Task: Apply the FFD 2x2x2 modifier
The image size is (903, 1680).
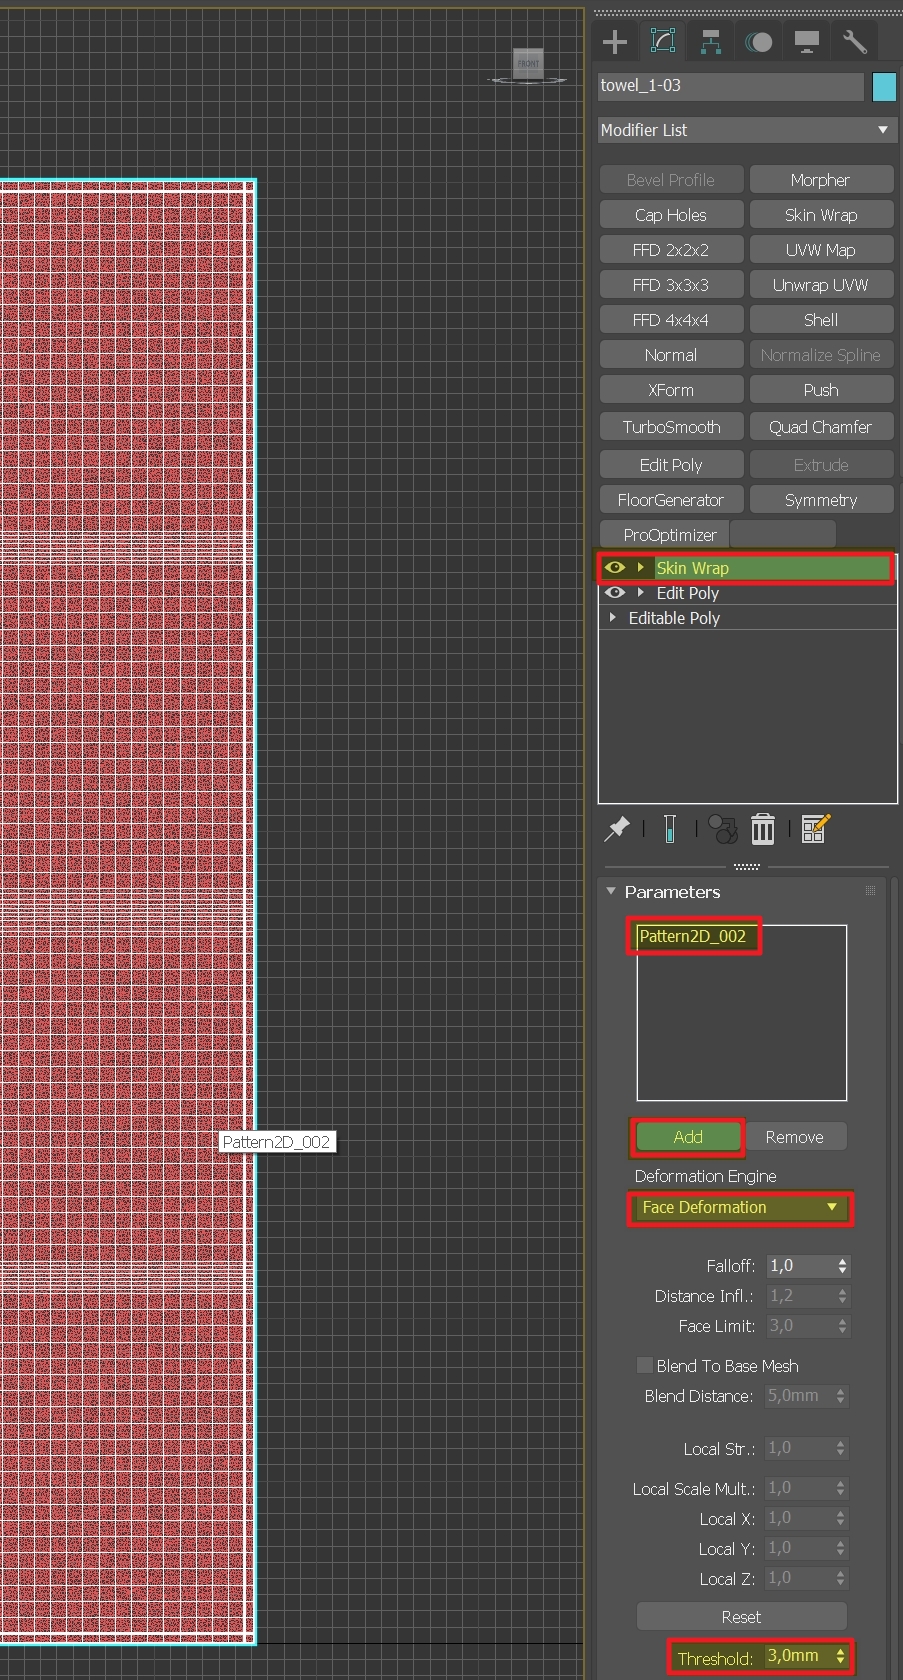Action: pyautogui.click(x=671, y=250)
